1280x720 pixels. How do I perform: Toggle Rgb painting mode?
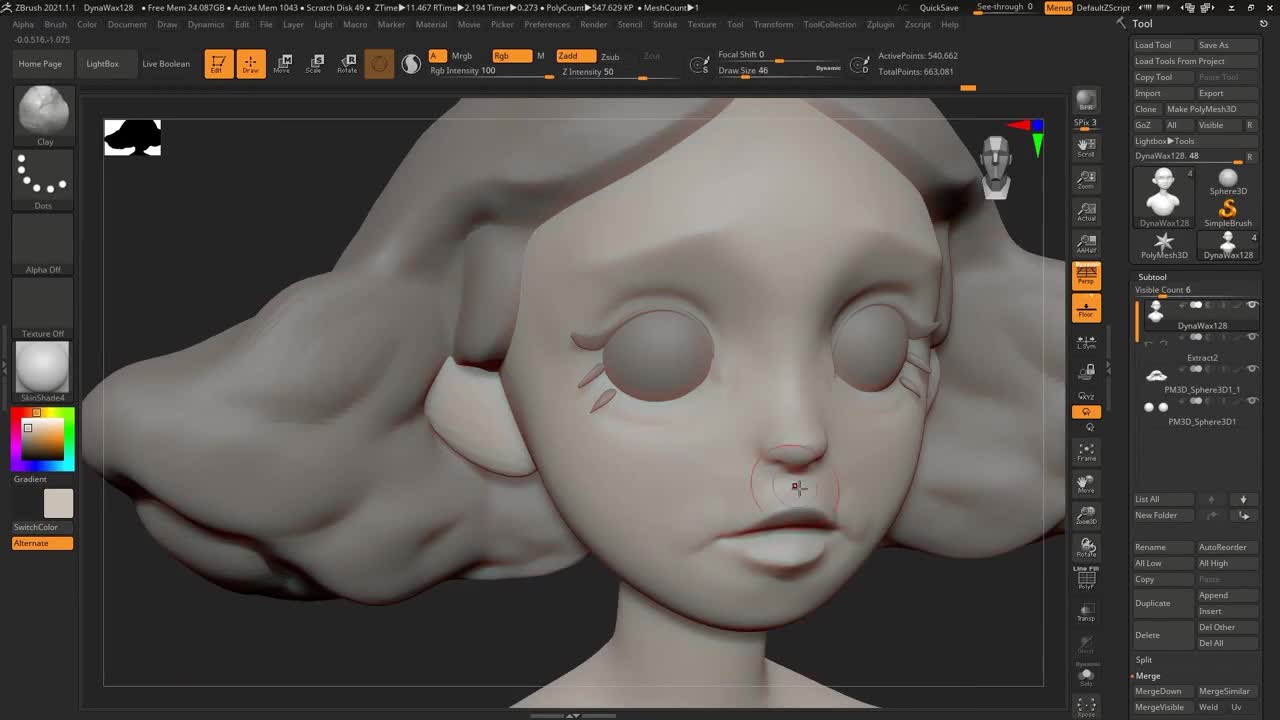512,56
